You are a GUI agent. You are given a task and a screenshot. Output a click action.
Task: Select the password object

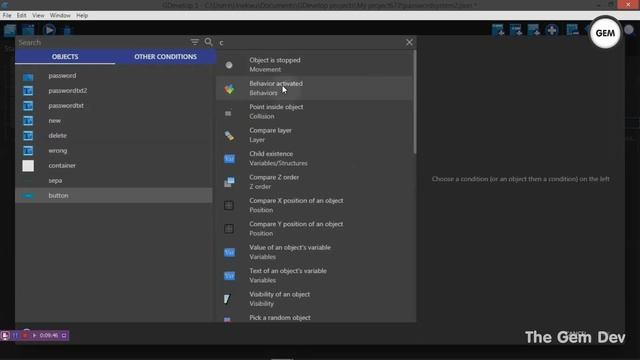click(114, 76)
